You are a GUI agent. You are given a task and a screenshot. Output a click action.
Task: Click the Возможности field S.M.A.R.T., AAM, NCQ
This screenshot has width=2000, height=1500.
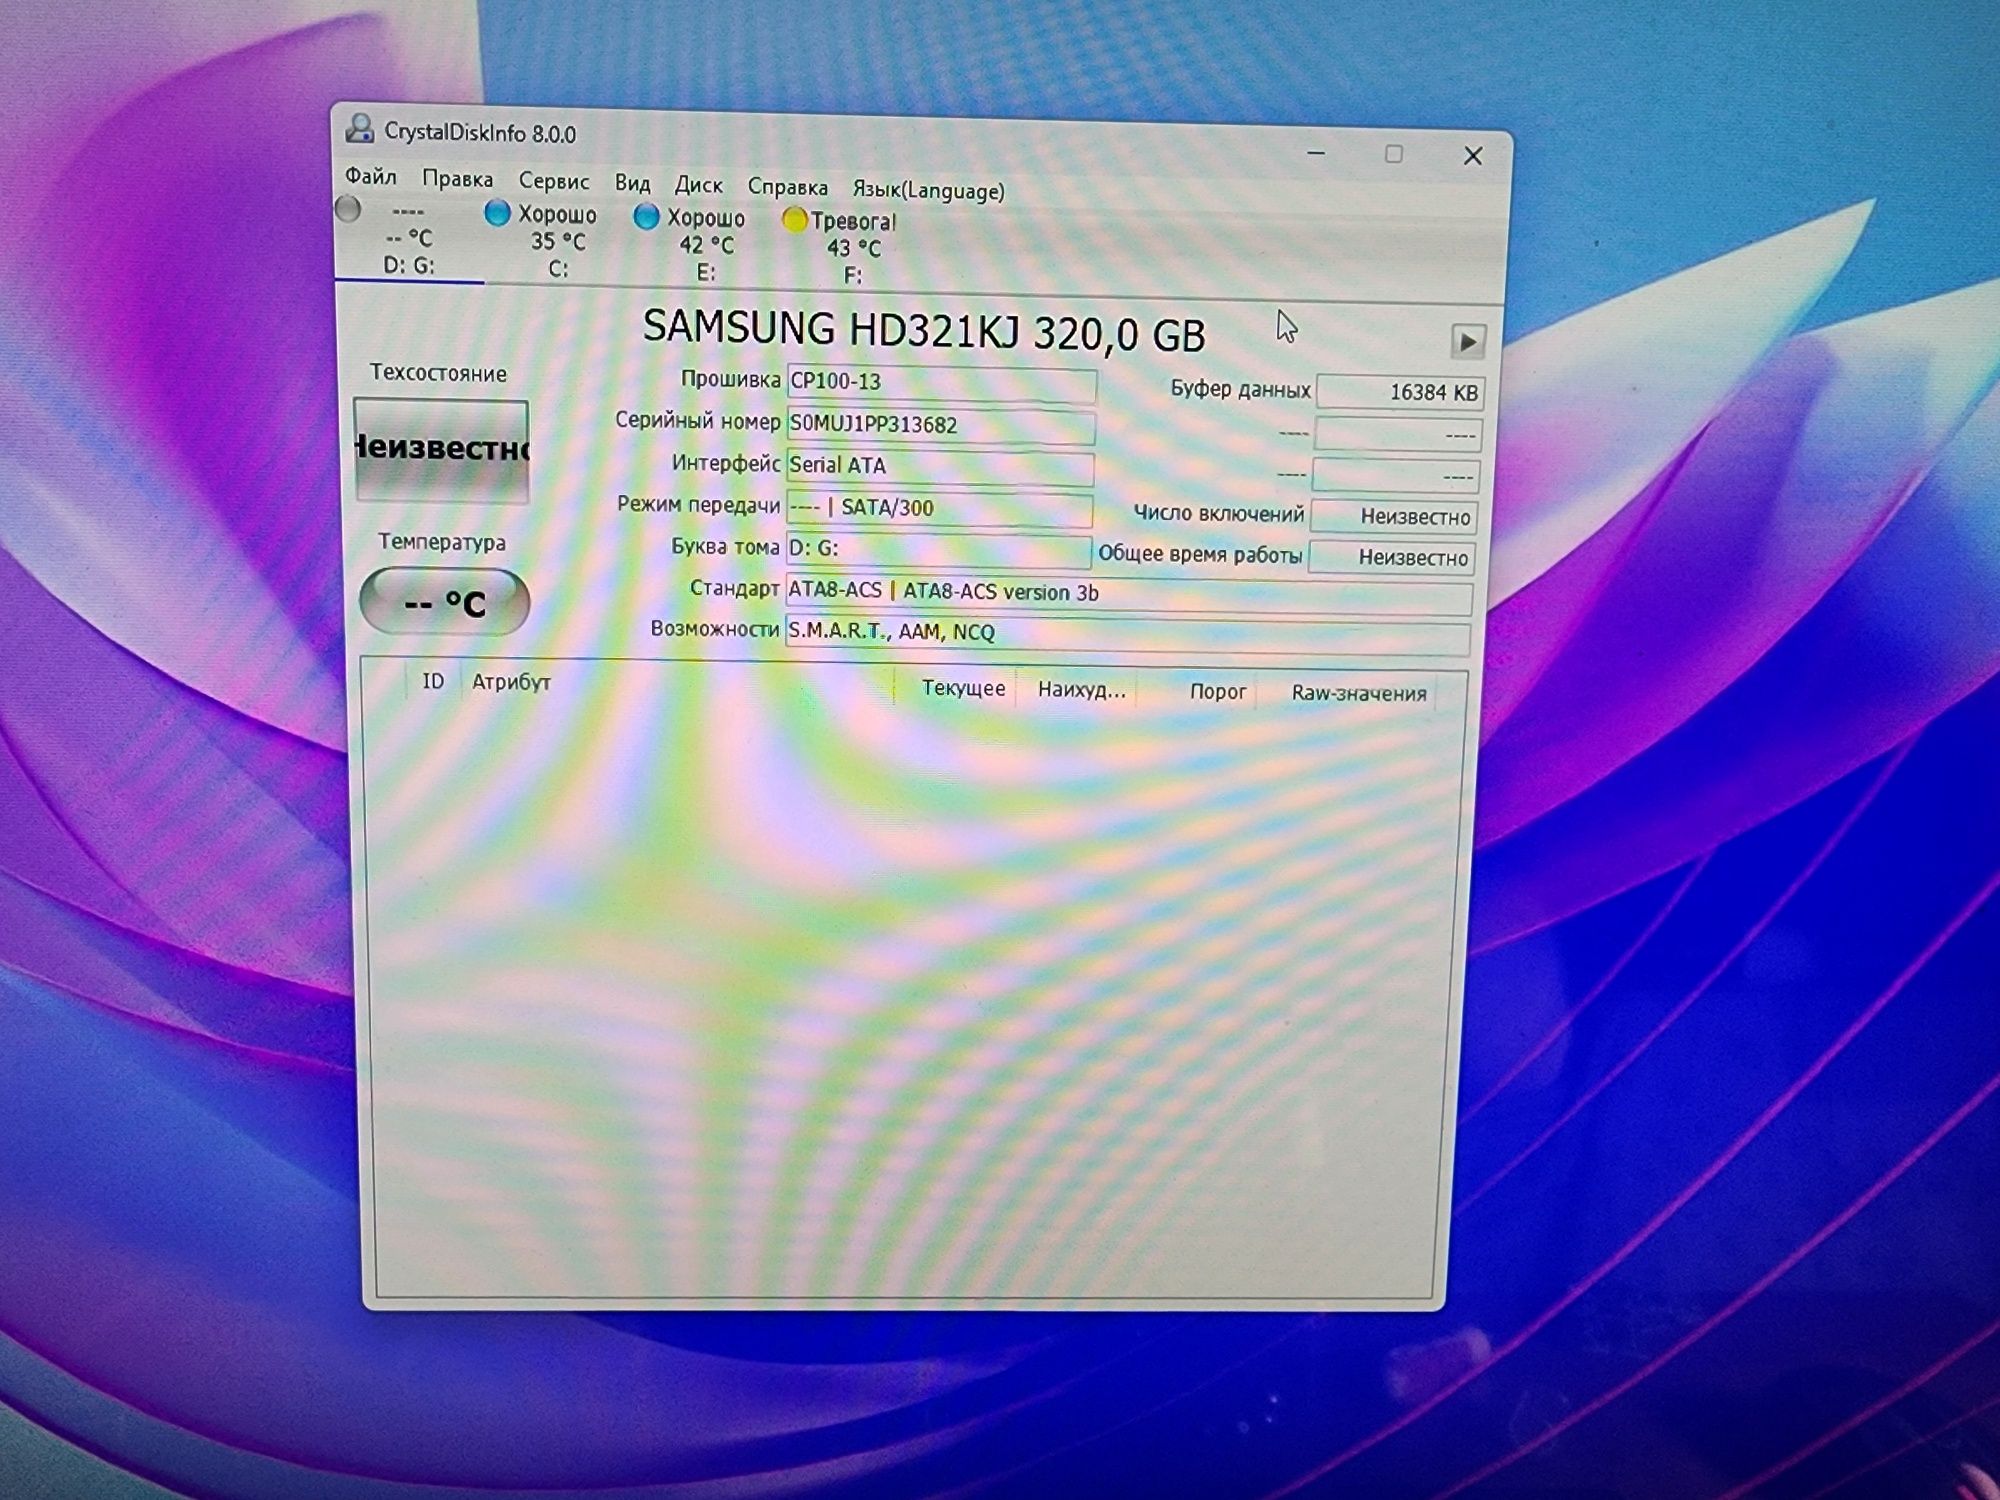pos(1127,635)
